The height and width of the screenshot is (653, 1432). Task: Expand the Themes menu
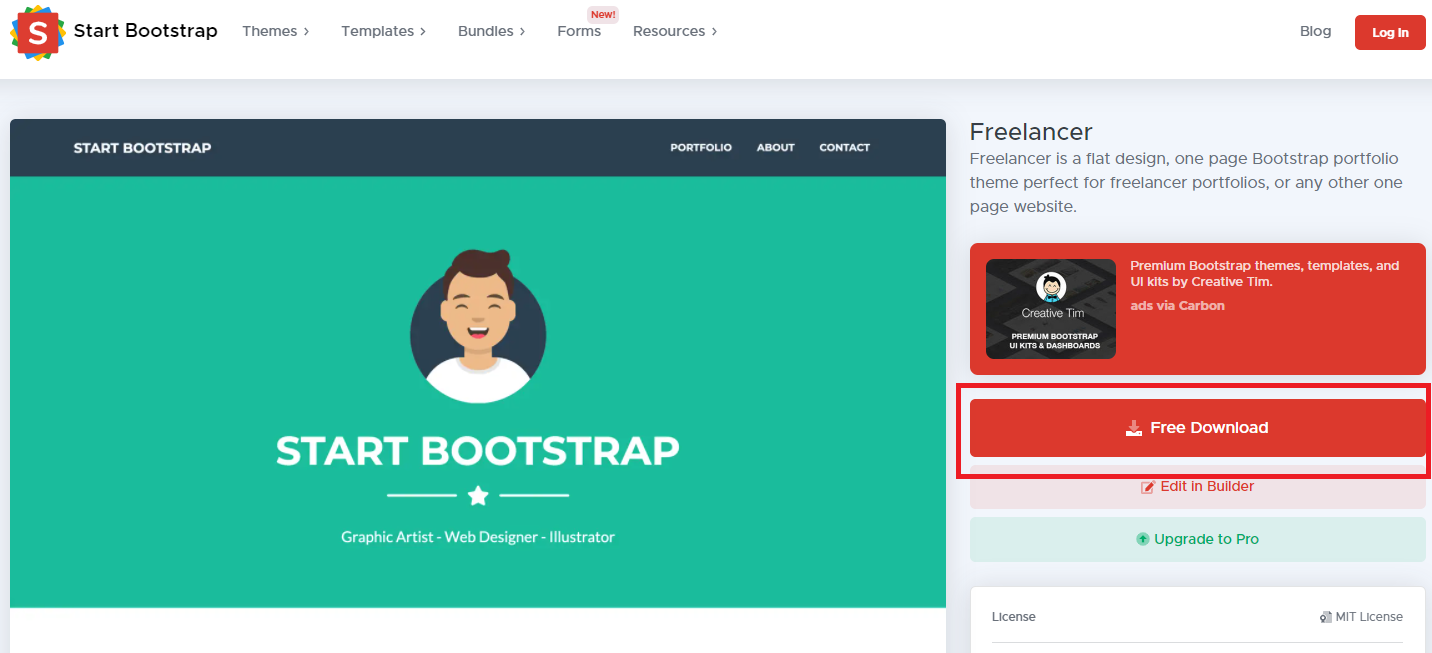275,31
